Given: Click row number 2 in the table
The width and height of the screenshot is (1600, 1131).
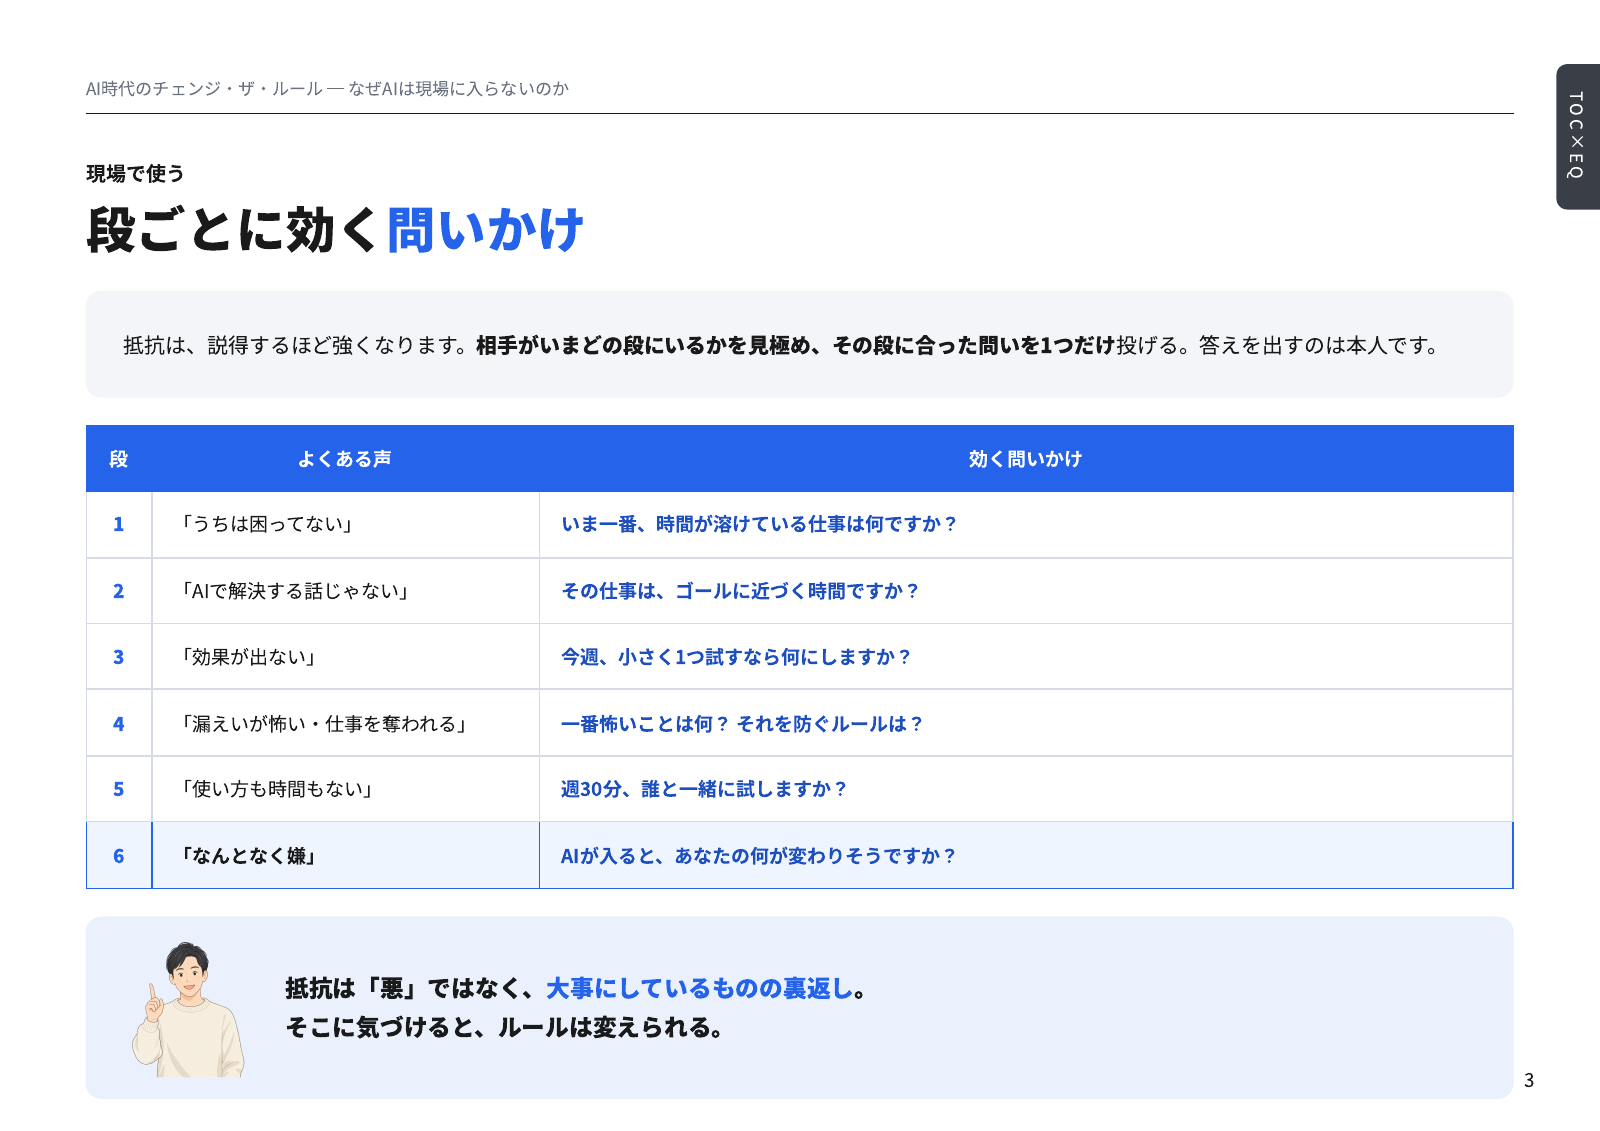Looking at the screenshot, I should (118, 591).
